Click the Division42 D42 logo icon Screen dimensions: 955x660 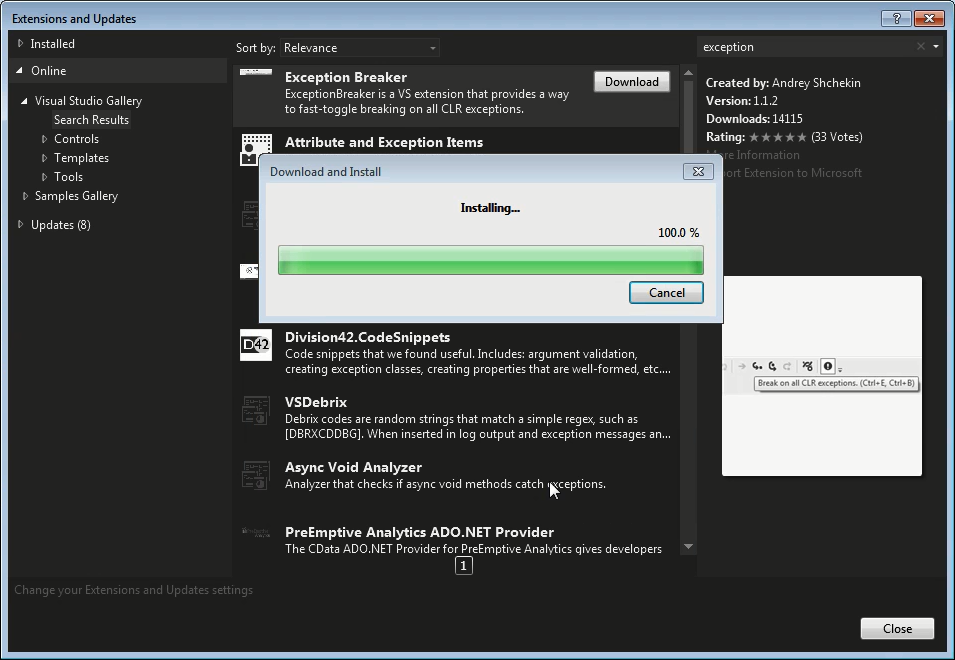tap(256, 345)
